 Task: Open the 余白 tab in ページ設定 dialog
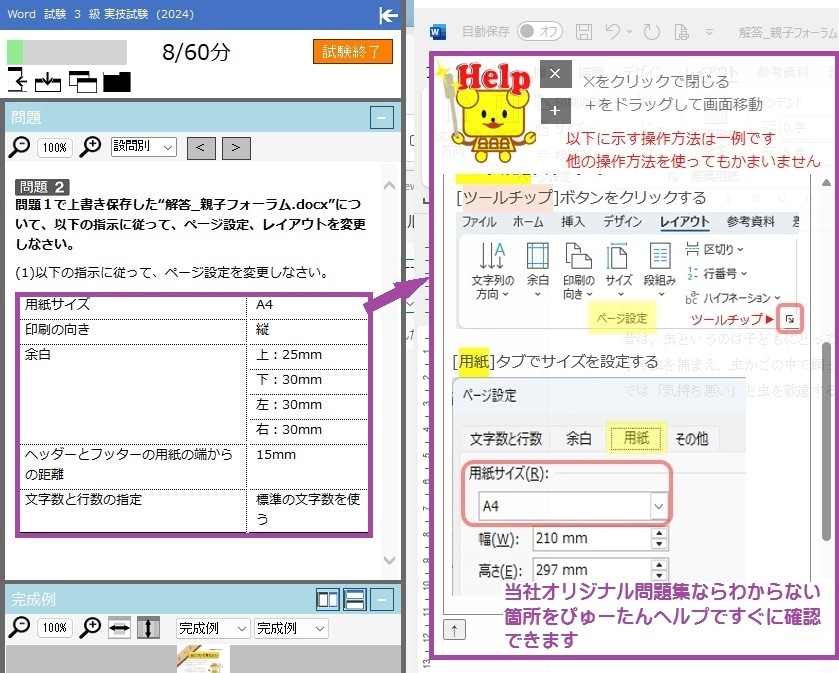579,439
